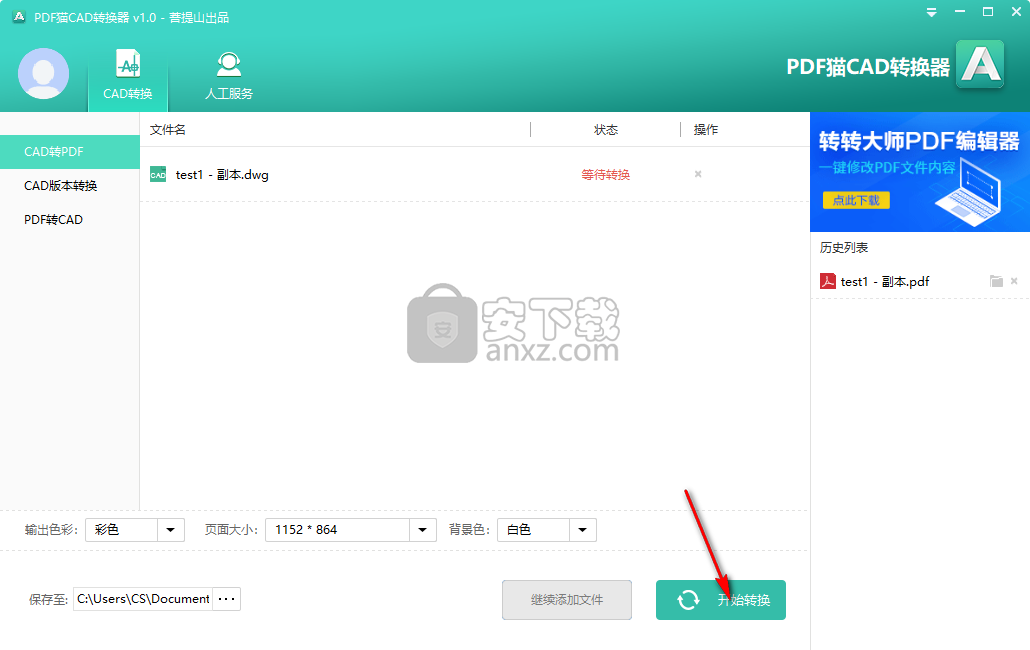Click the 操作 column header
This screenshot has height=650, width=1030.
(705, 130)
